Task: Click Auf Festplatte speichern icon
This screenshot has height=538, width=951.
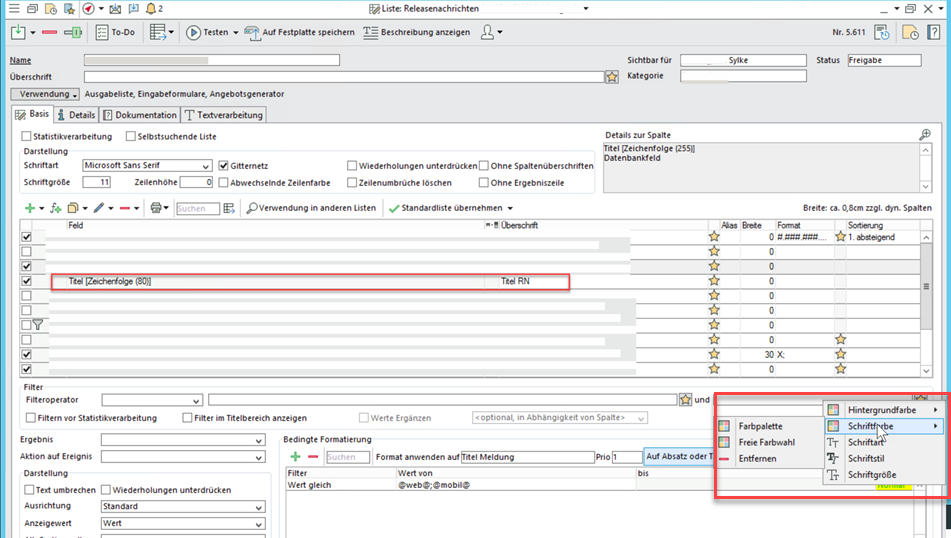Action: (x=252, y=32)
